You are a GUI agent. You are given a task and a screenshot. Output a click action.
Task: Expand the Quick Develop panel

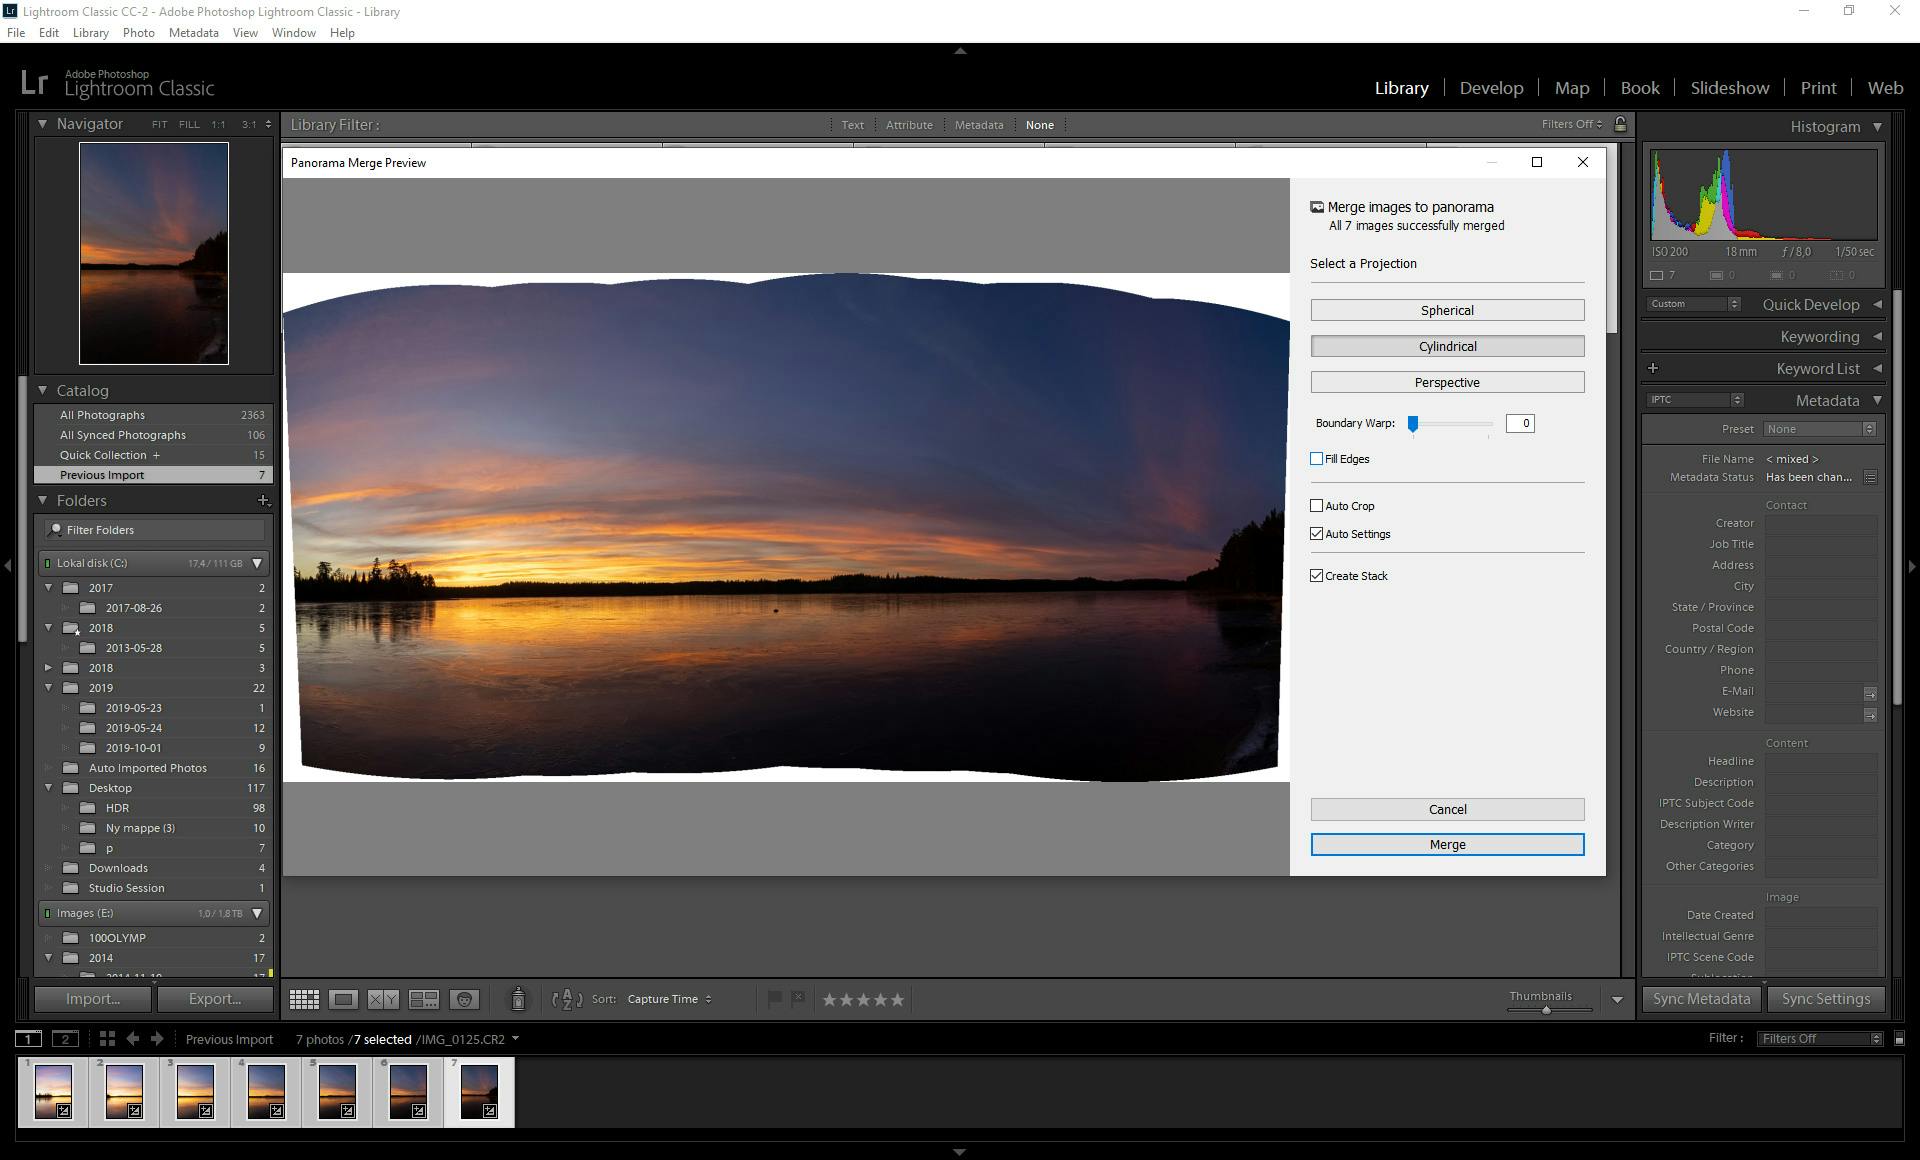tap(1877, 304)
